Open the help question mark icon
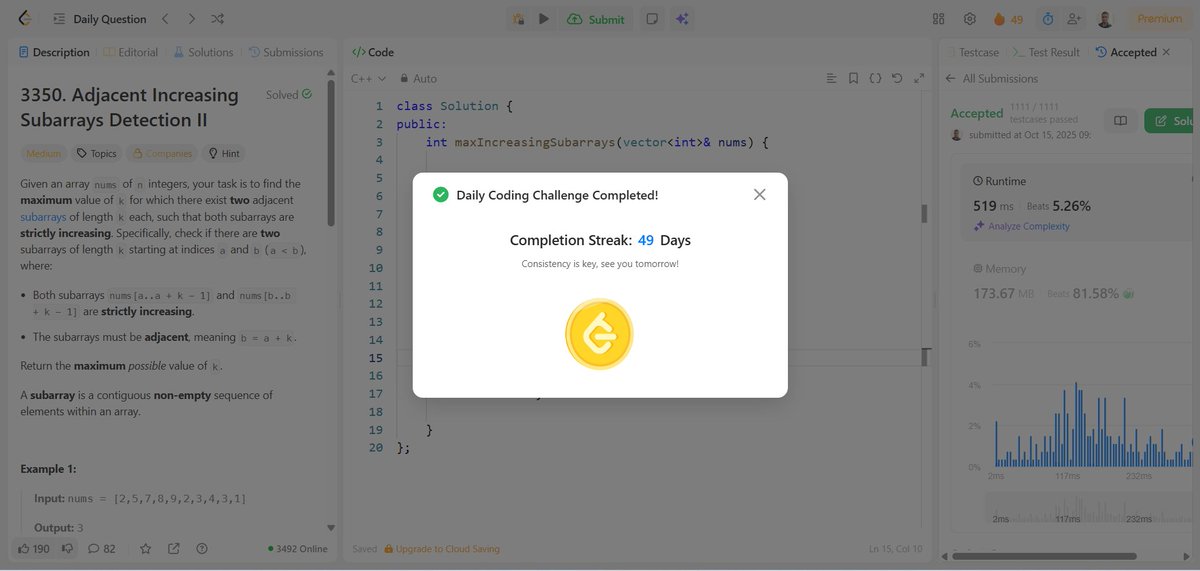The width and height of the screenshot is (1200, 571). pos(202,548)
